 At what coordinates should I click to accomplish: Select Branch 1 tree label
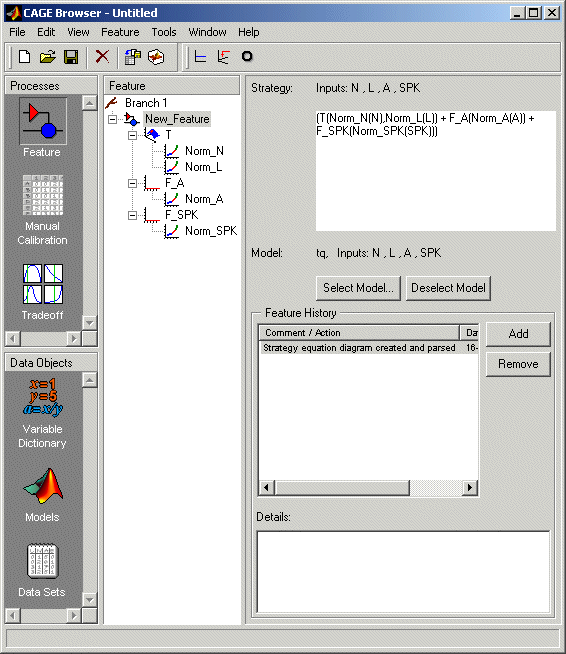pyautogui.click(x=146, y=103)
